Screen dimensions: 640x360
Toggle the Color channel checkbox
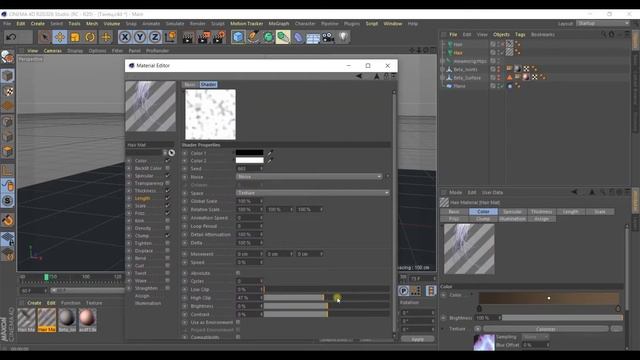click(x=167, y=161)
